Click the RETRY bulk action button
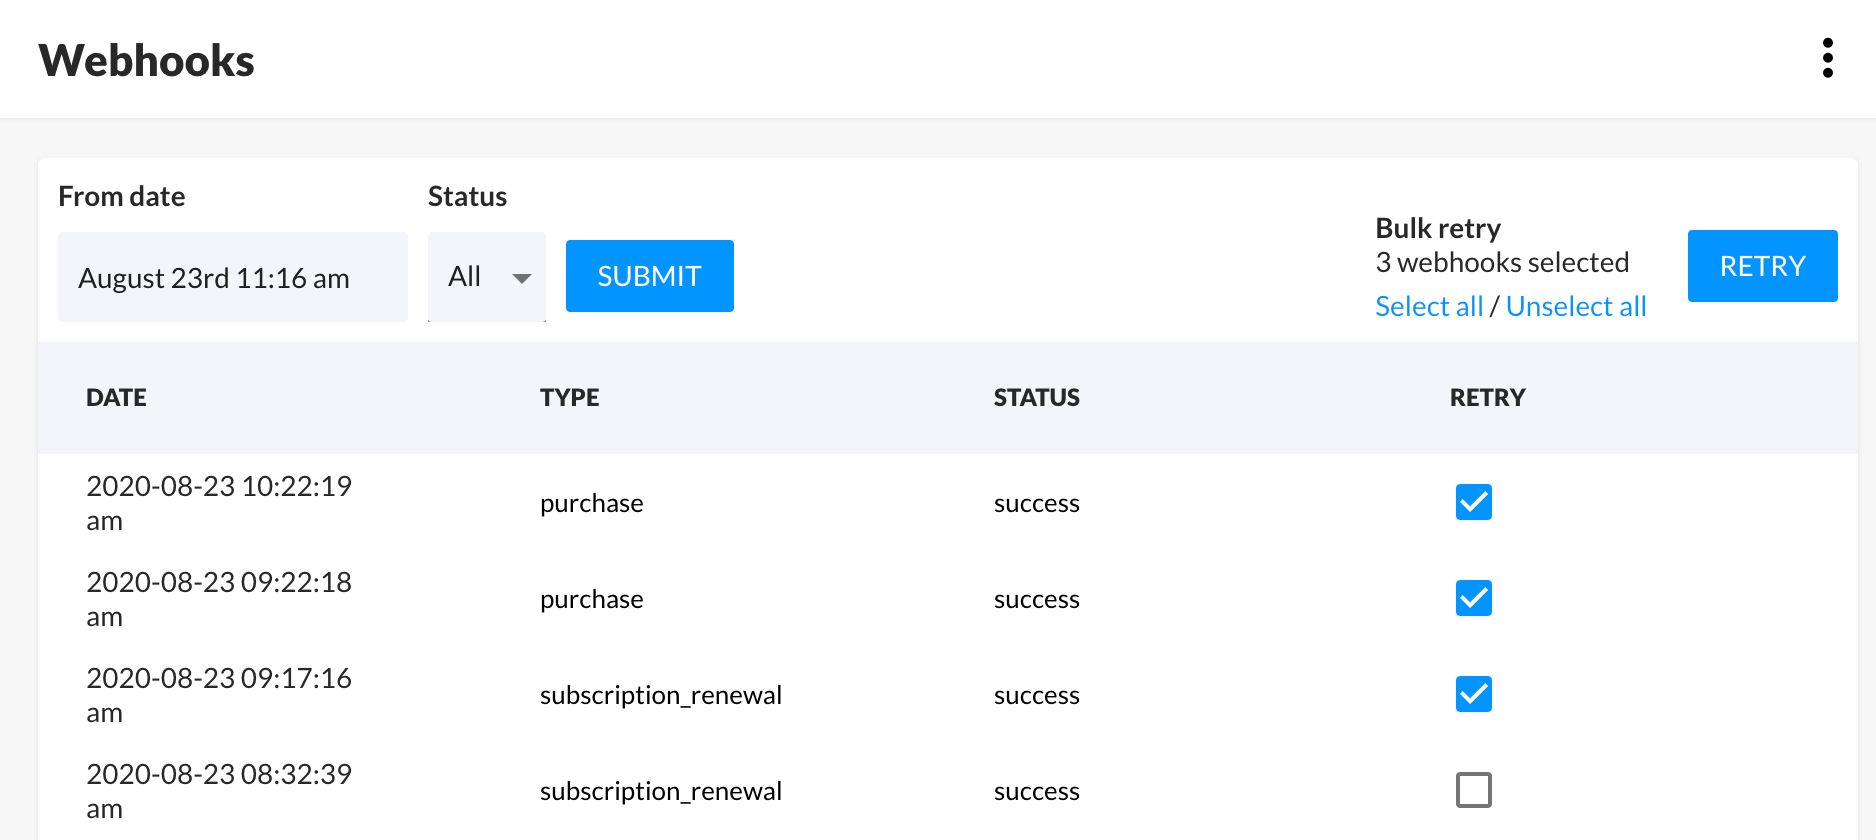The height and width of the screenshot is (840, 1876). tap(1761, 266)
